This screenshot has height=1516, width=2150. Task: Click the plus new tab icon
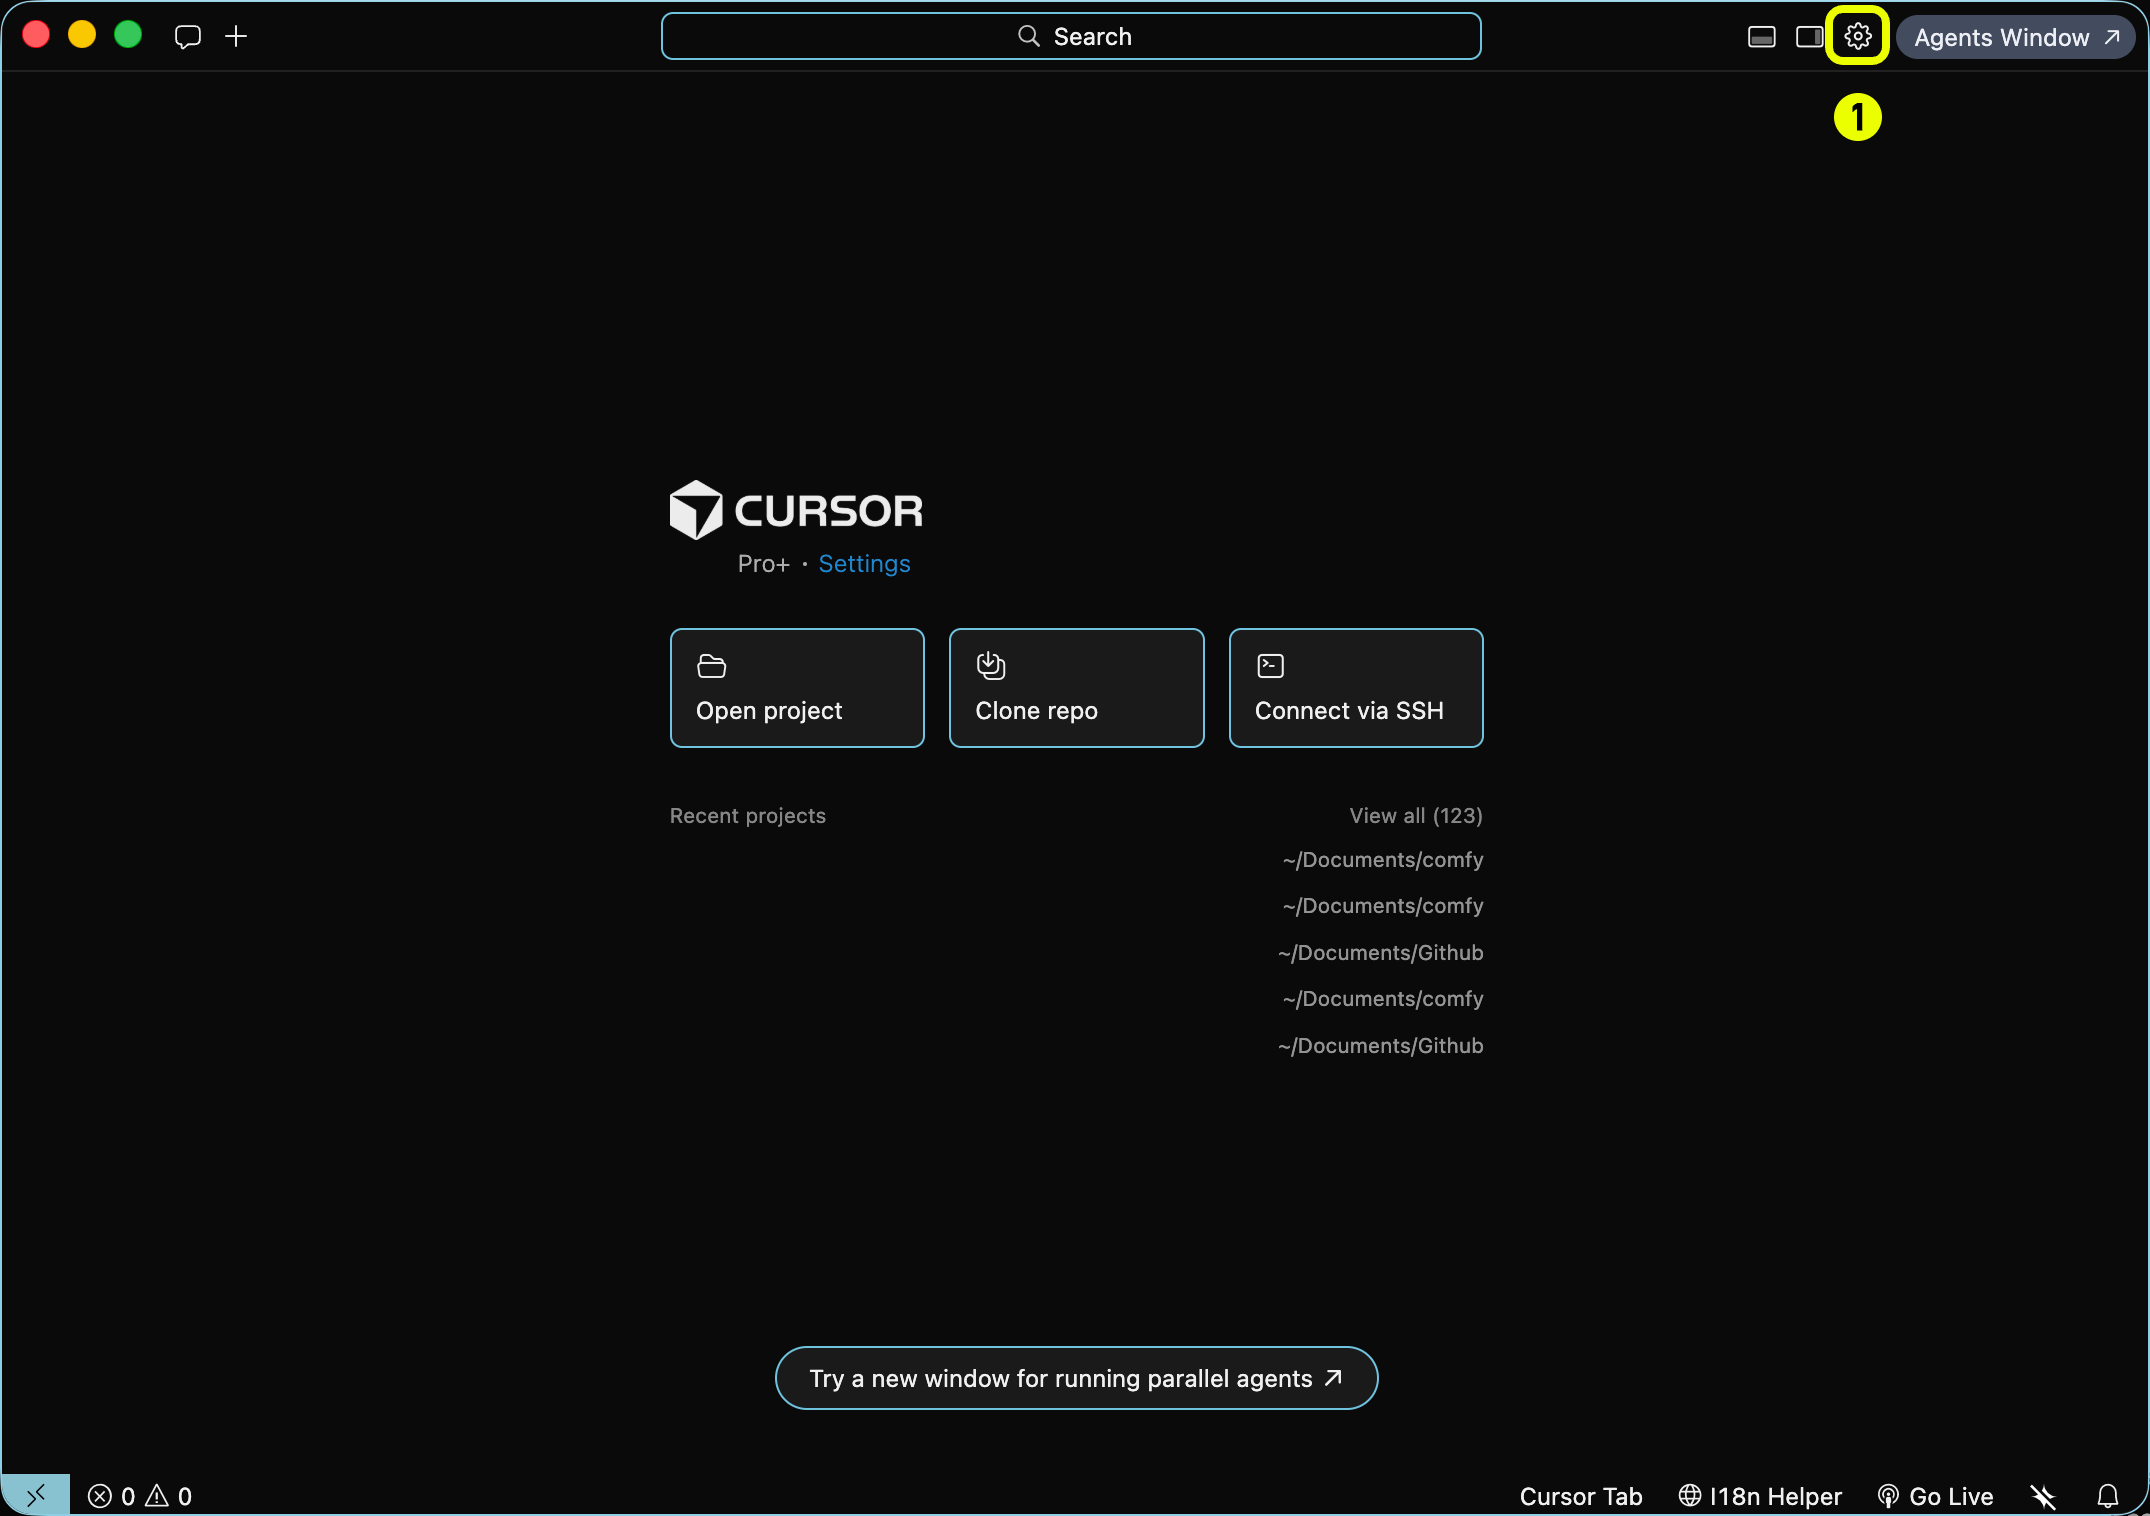point(236,37)
